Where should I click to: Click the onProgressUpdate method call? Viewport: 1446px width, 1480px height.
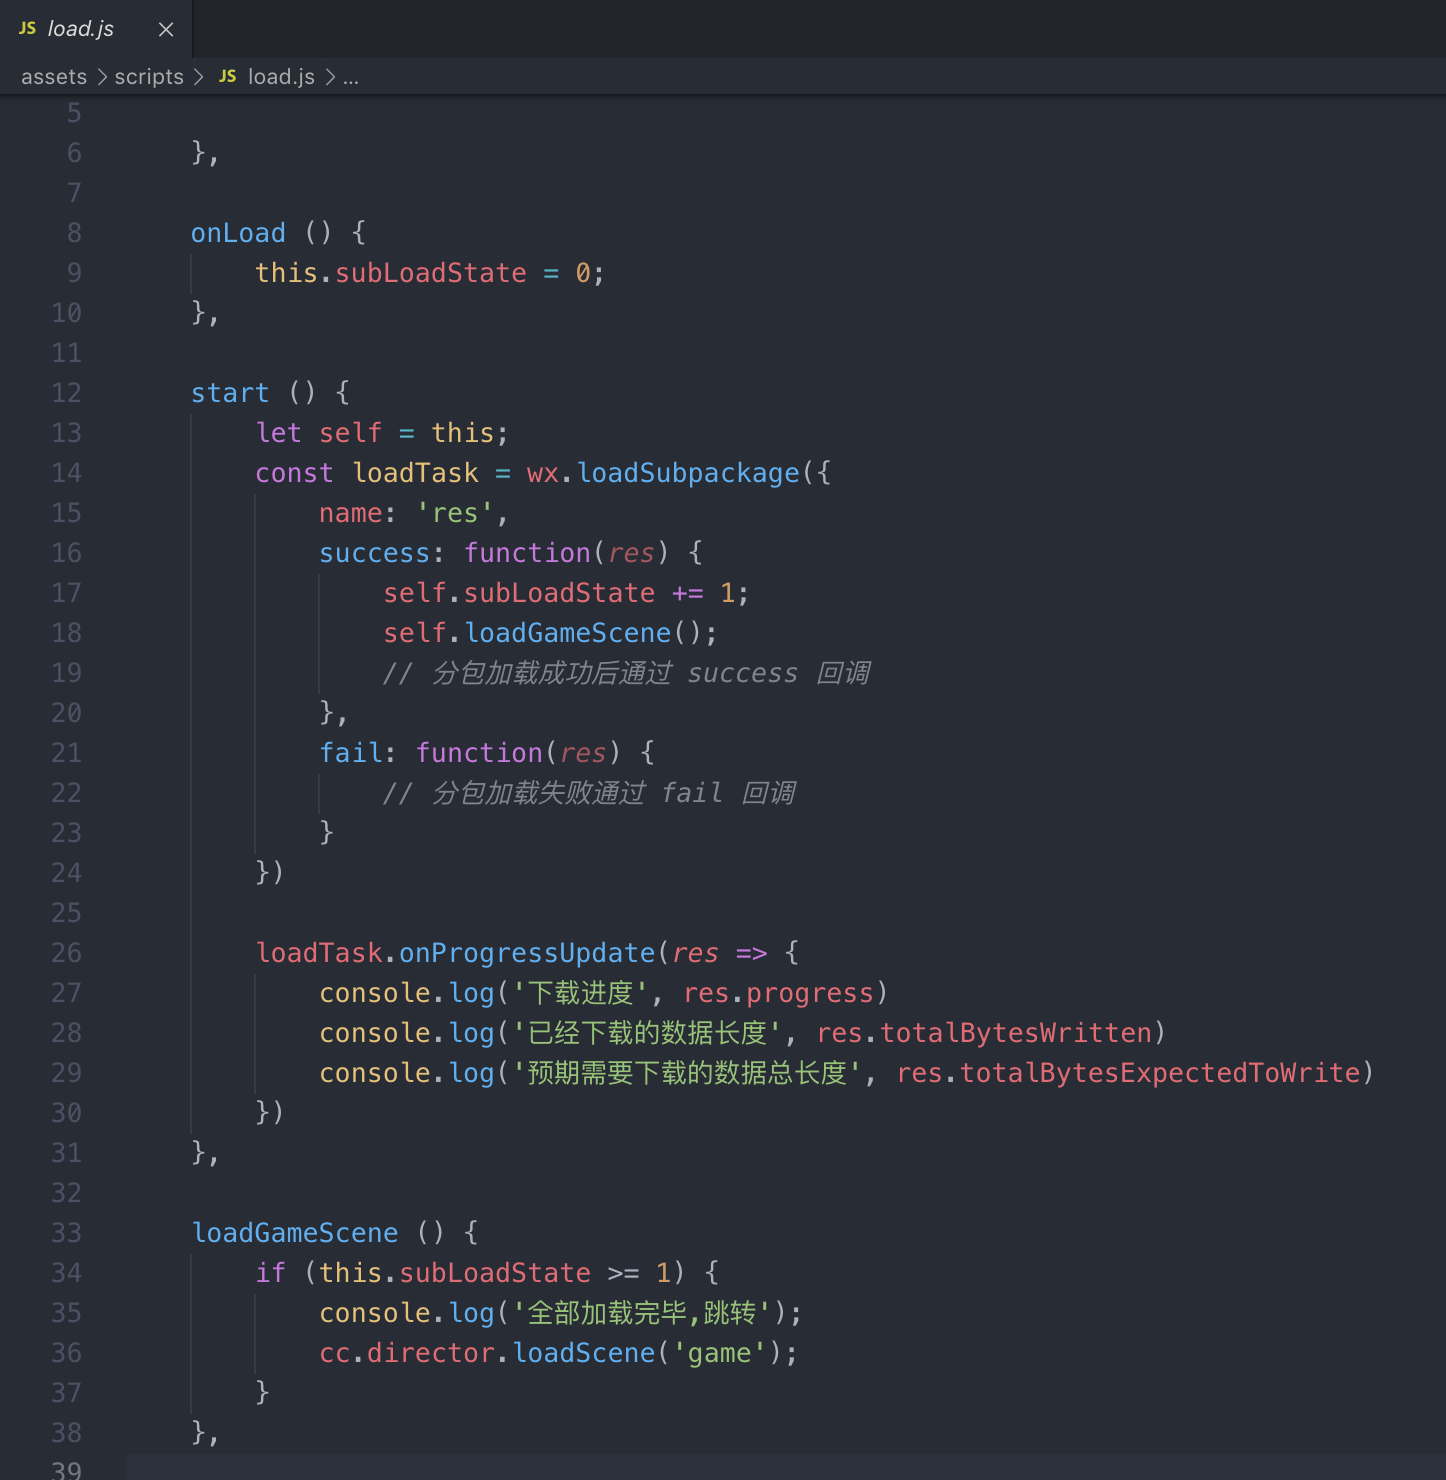[x=527, y=953]
